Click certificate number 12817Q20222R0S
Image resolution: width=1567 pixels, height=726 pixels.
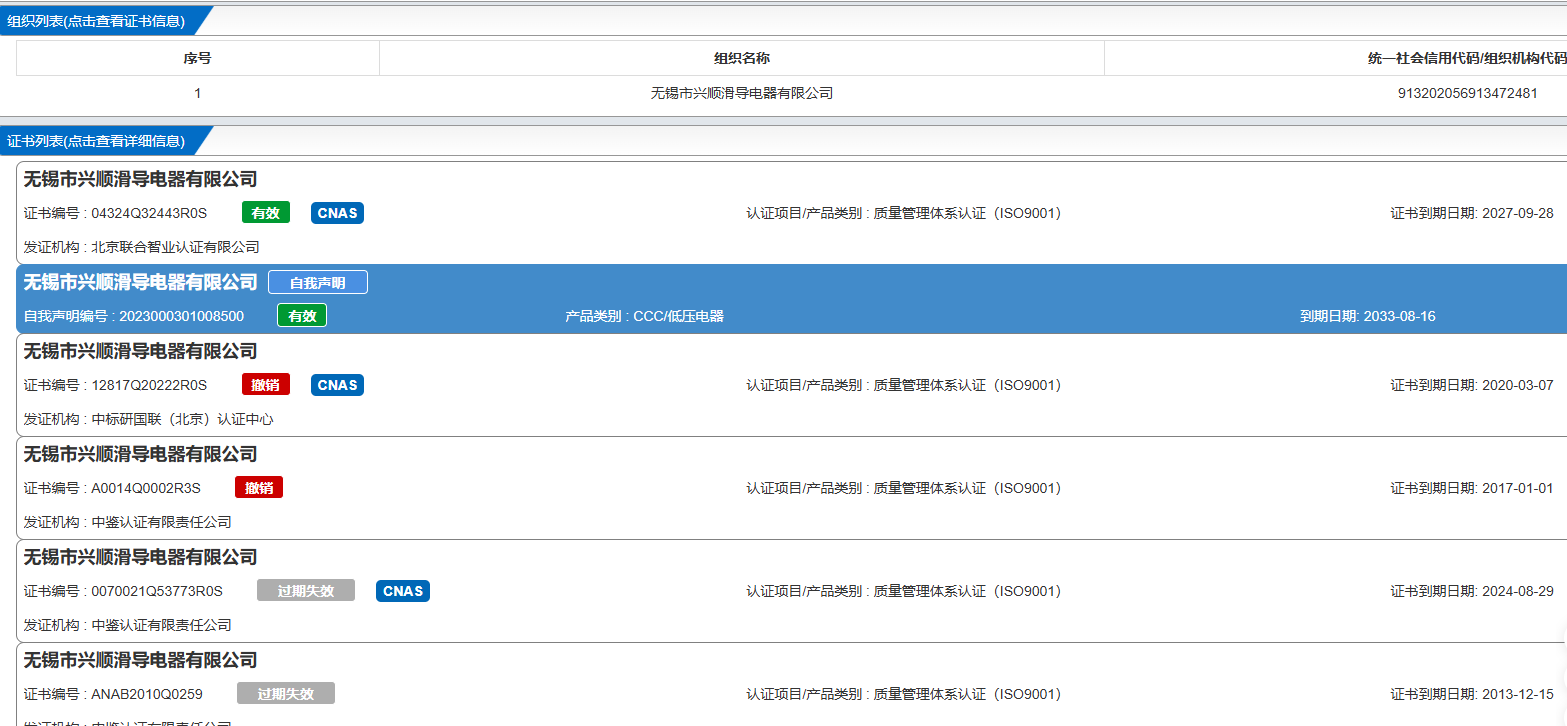(x=149, y=385)
